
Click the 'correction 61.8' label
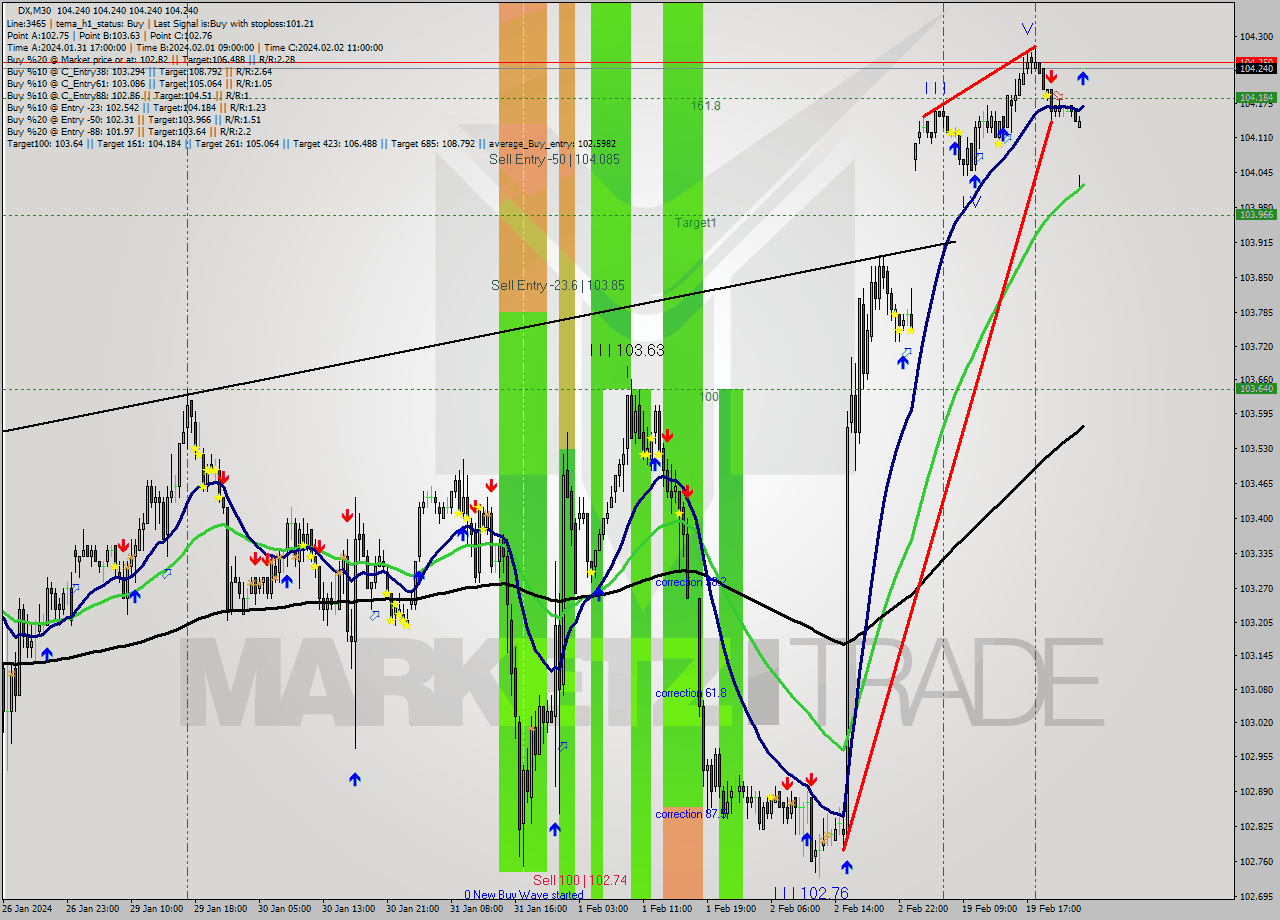tap(691, 693)
